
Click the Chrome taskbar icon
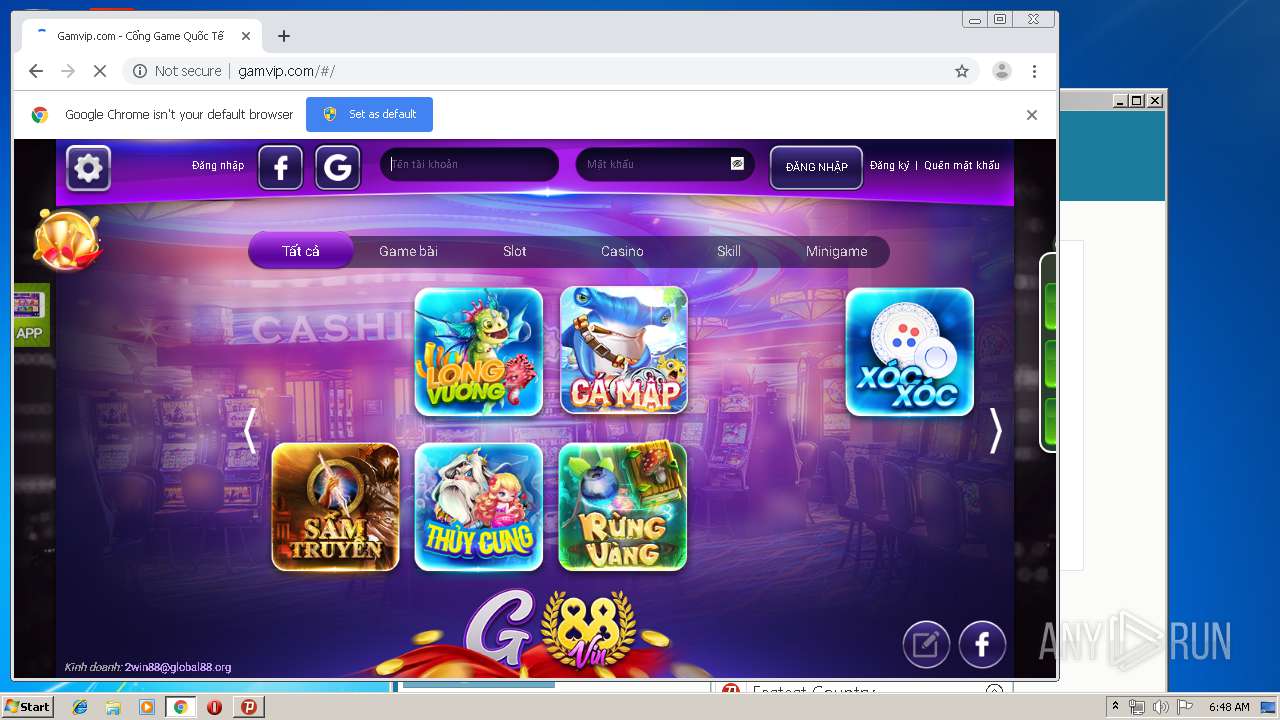pyautogui.click(x=181, y=707)
